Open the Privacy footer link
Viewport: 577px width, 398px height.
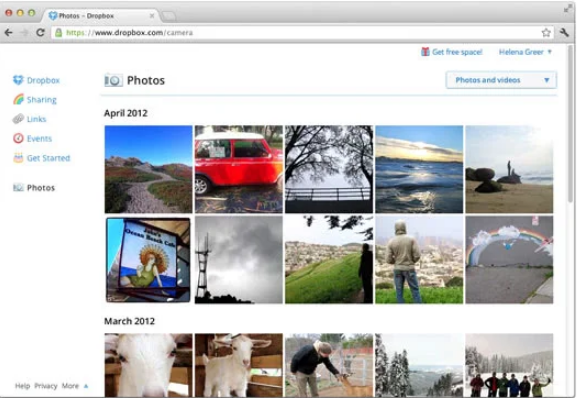(x=46, y=386)
